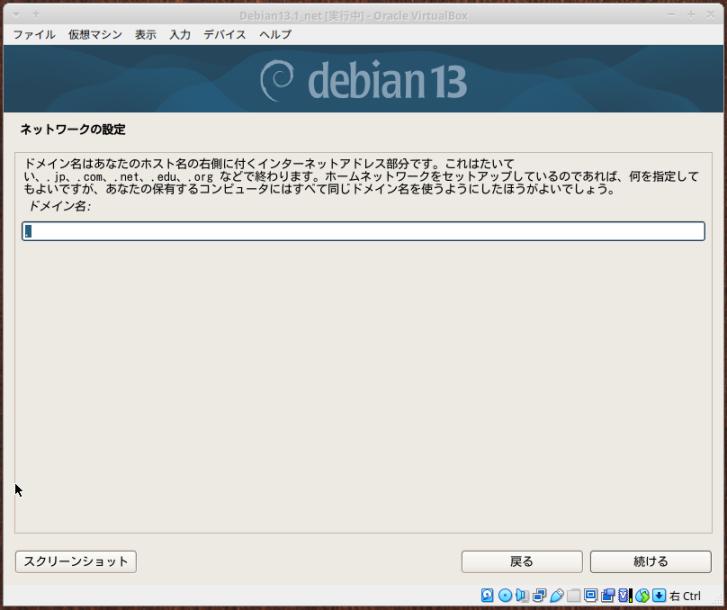Click the Debian 13 logo banner
The image size is (727, 610).
[x=364, y=79]
